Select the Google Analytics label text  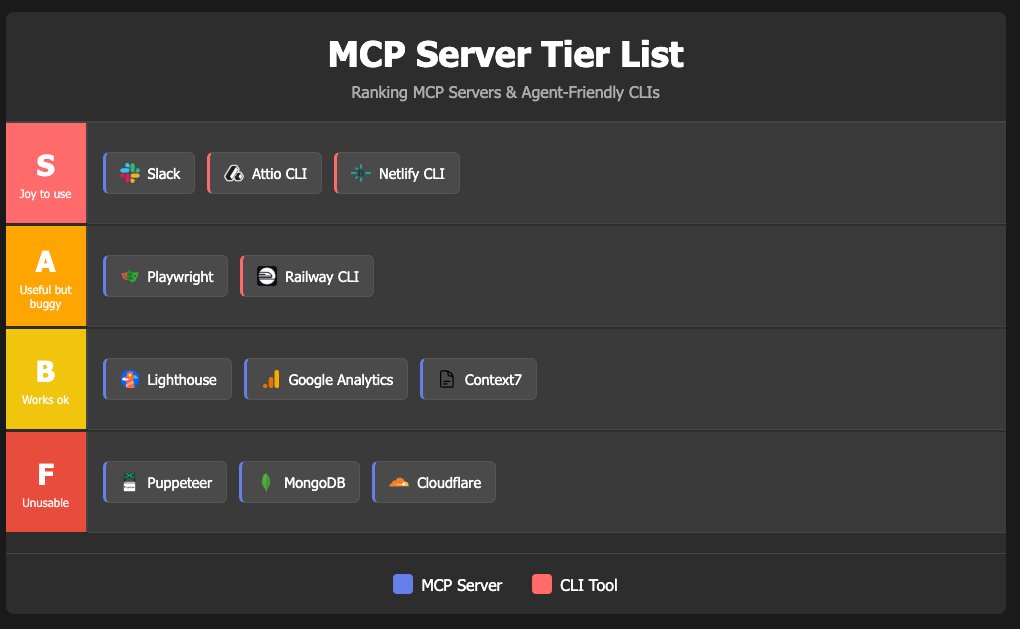click(x=340, y=380)
